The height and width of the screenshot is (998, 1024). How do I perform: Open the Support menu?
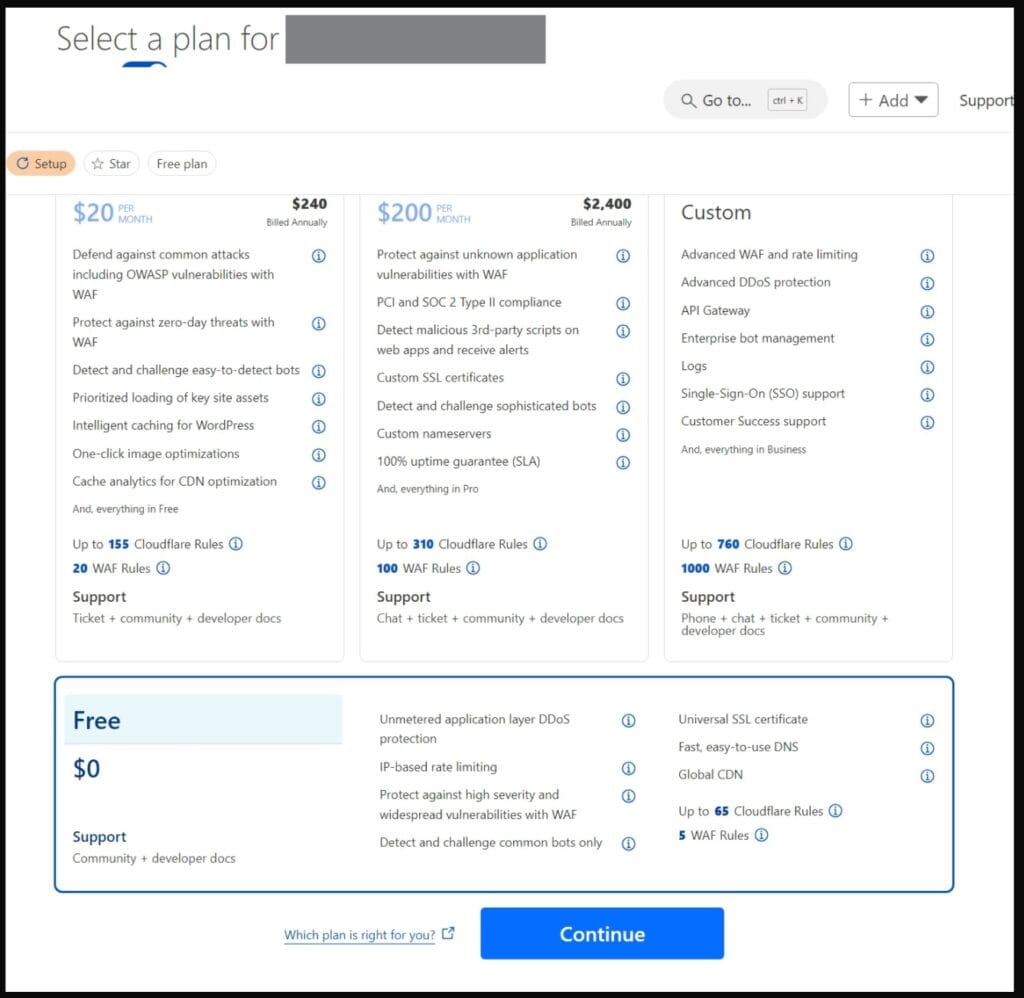pyautogui.click(x=986, y=99)
